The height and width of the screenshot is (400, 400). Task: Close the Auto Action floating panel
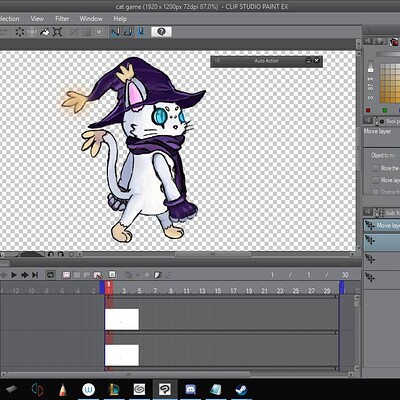(317, 61)
